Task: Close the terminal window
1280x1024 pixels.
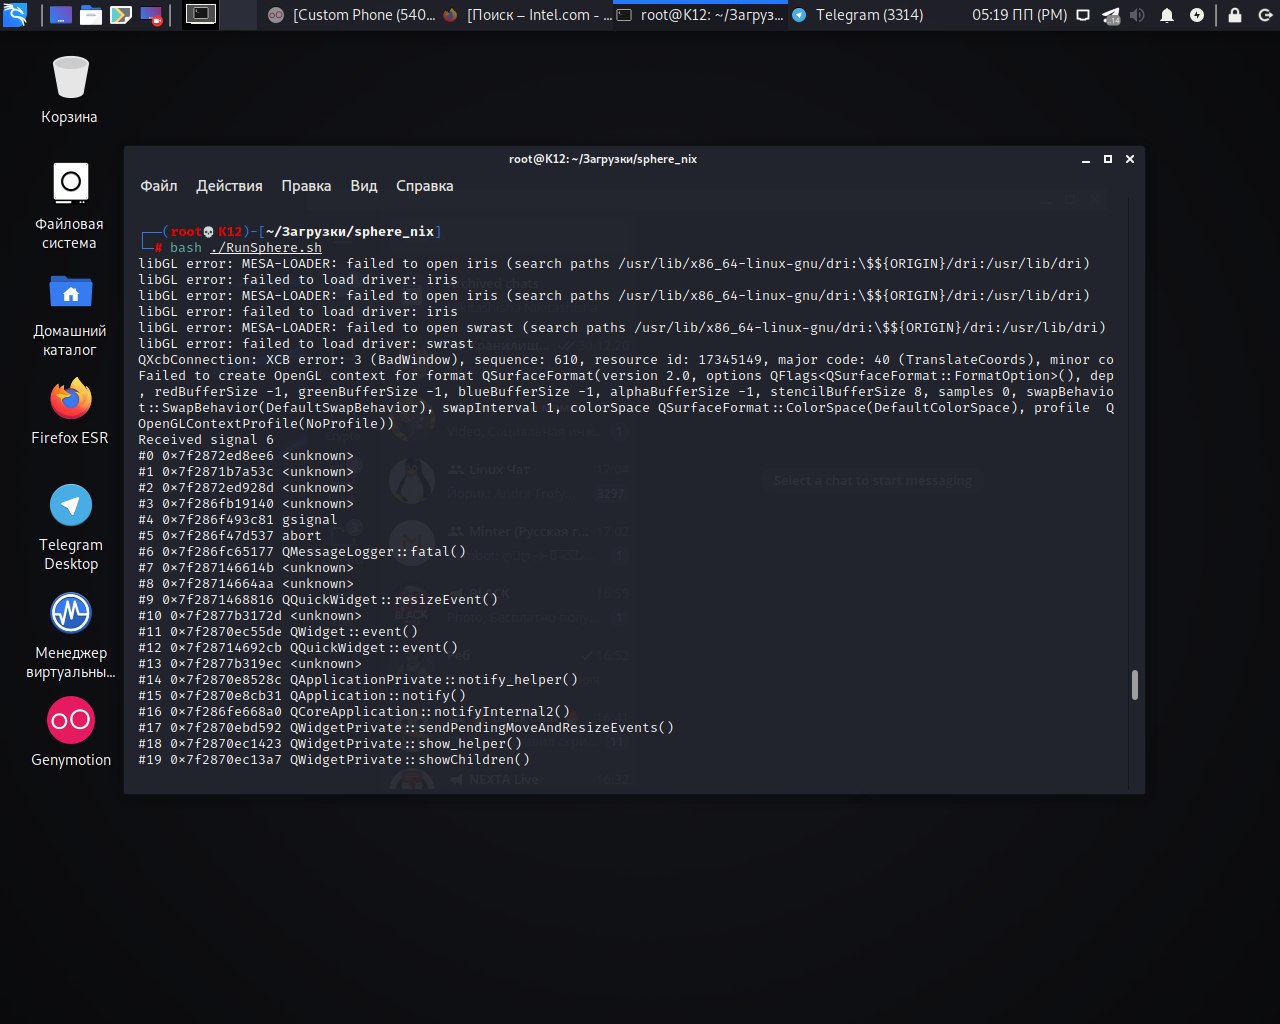Action: [x=1130, y=159]
